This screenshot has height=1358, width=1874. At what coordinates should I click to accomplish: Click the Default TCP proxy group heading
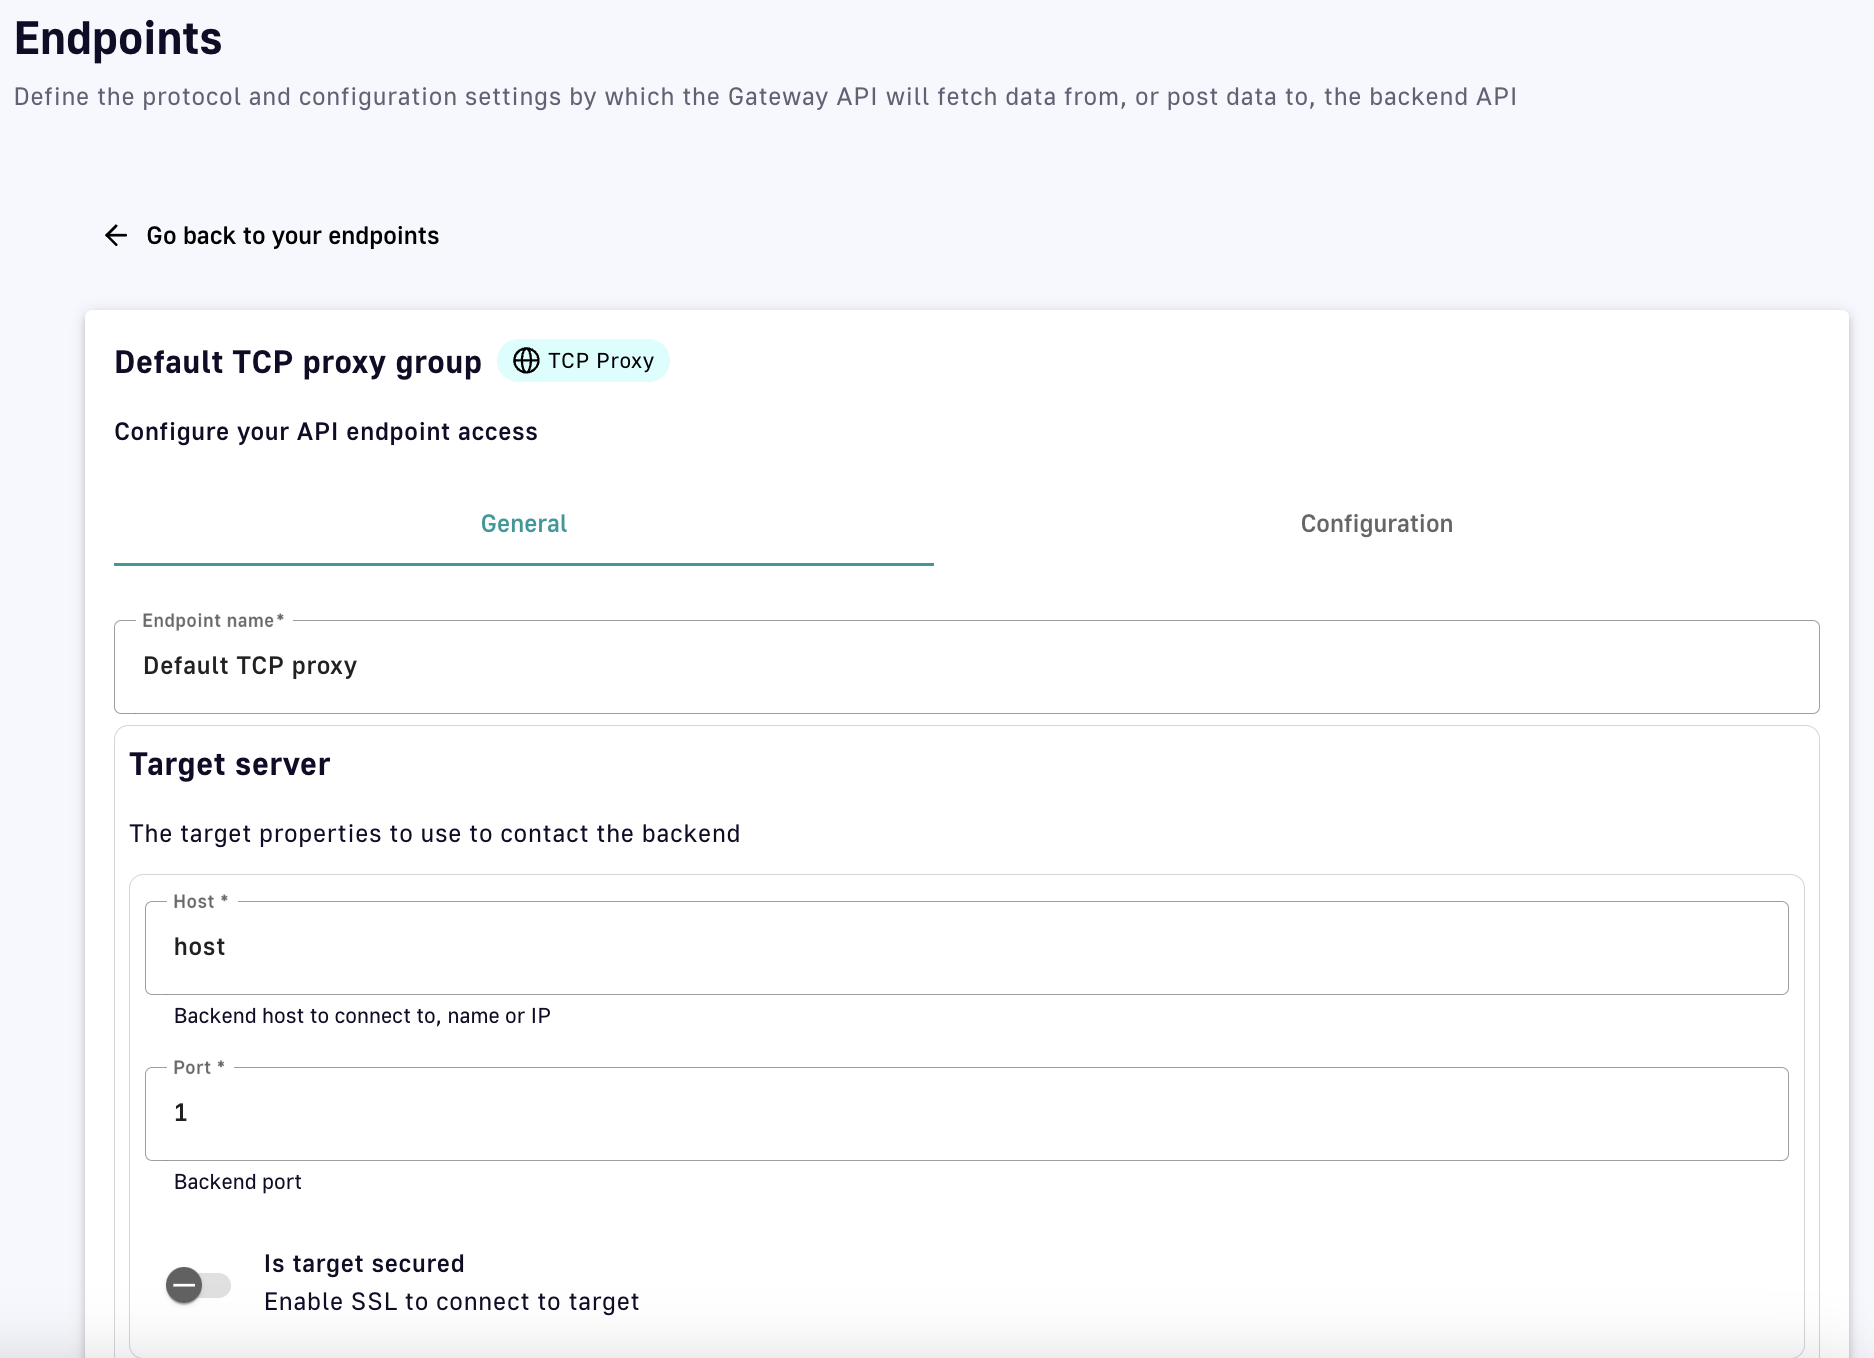298,362
